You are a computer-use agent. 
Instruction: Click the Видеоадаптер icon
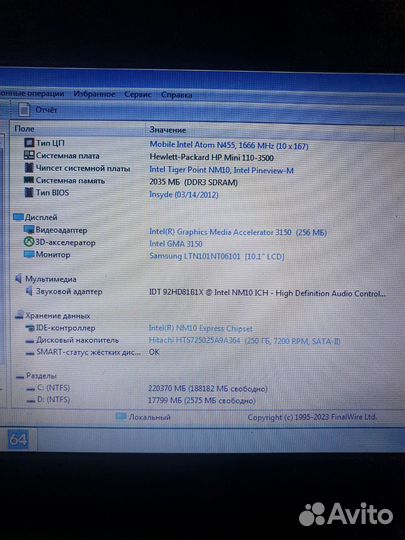tap(29, 229)
